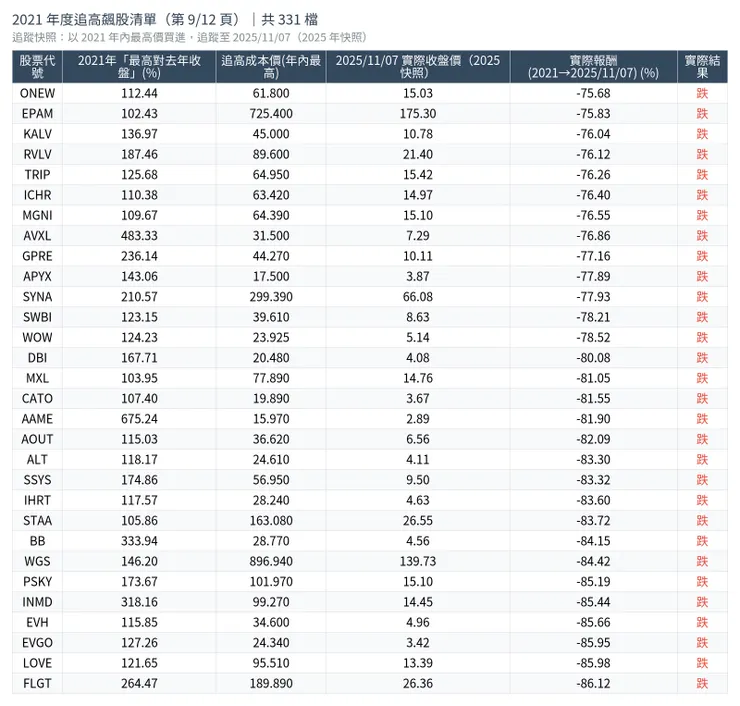Select the SSYS ticker cell

pos(37,480)
